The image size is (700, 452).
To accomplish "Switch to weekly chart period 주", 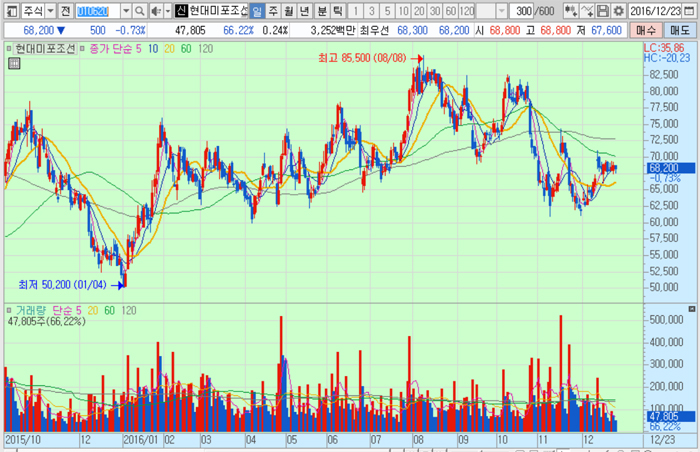I will click(x=273, y=11).
